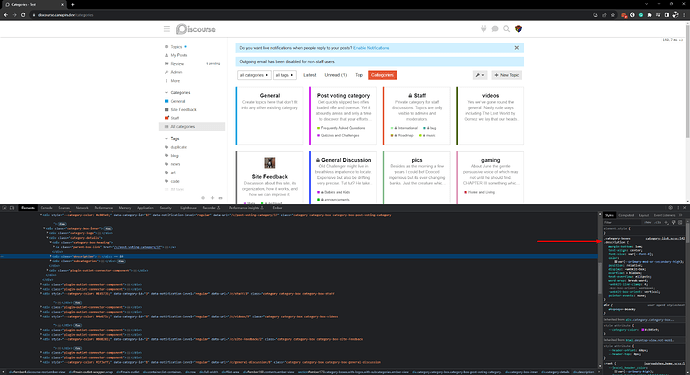690x375 pixels.
Task: Reload the page in browser toolbar
Action: click(23, 15)
